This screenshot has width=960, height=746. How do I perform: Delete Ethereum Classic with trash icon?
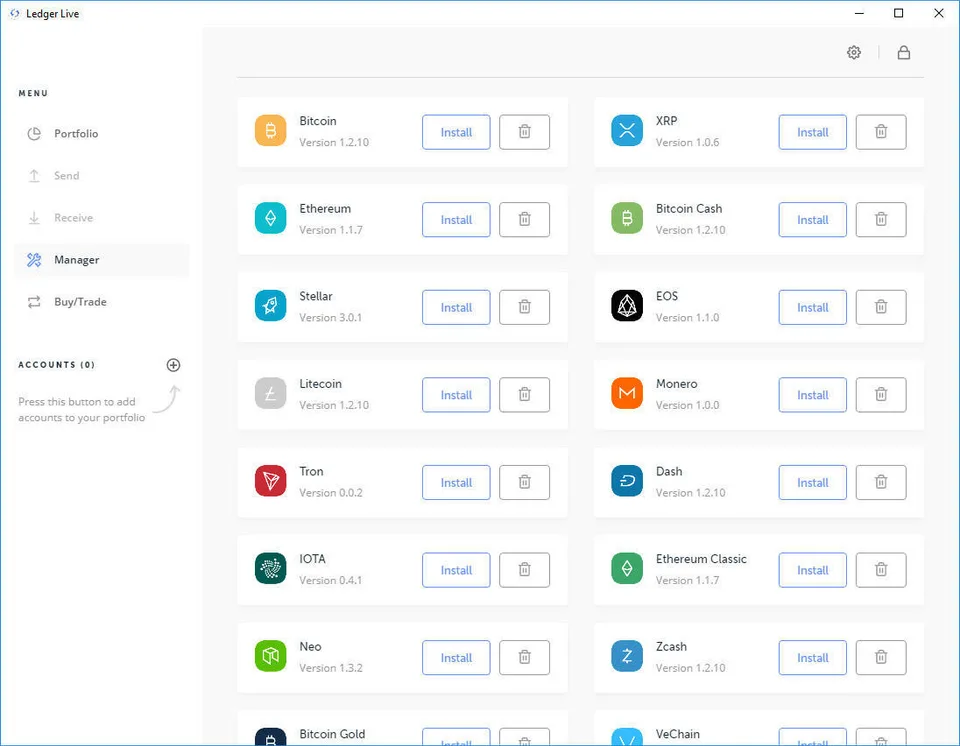pyautogui.click(x=881, y=570)
